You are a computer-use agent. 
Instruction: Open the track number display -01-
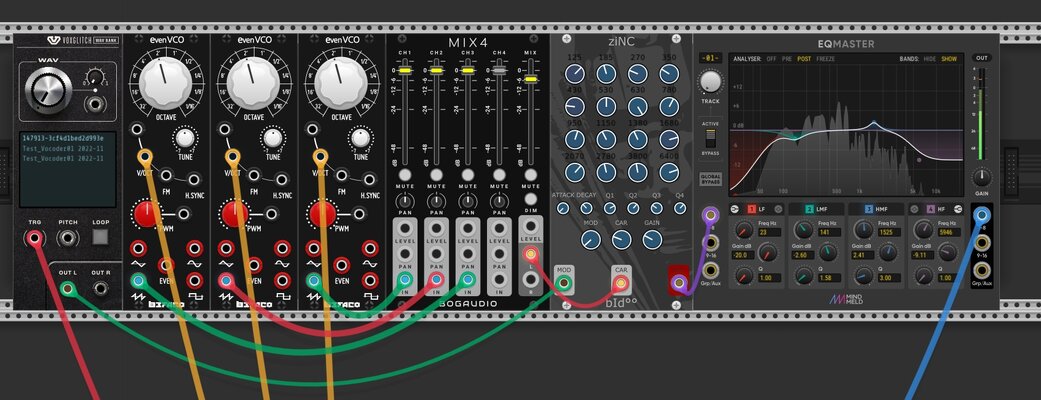[710, 58]
